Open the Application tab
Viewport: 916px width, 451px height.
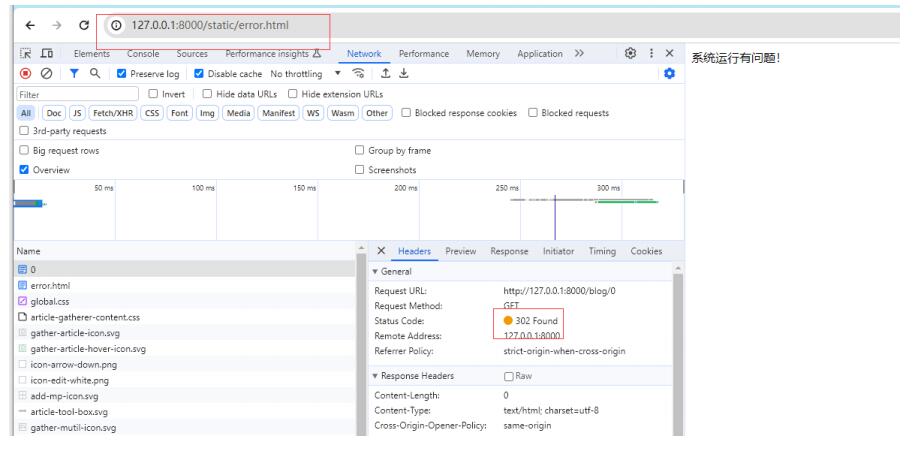[x=540, y=54]
